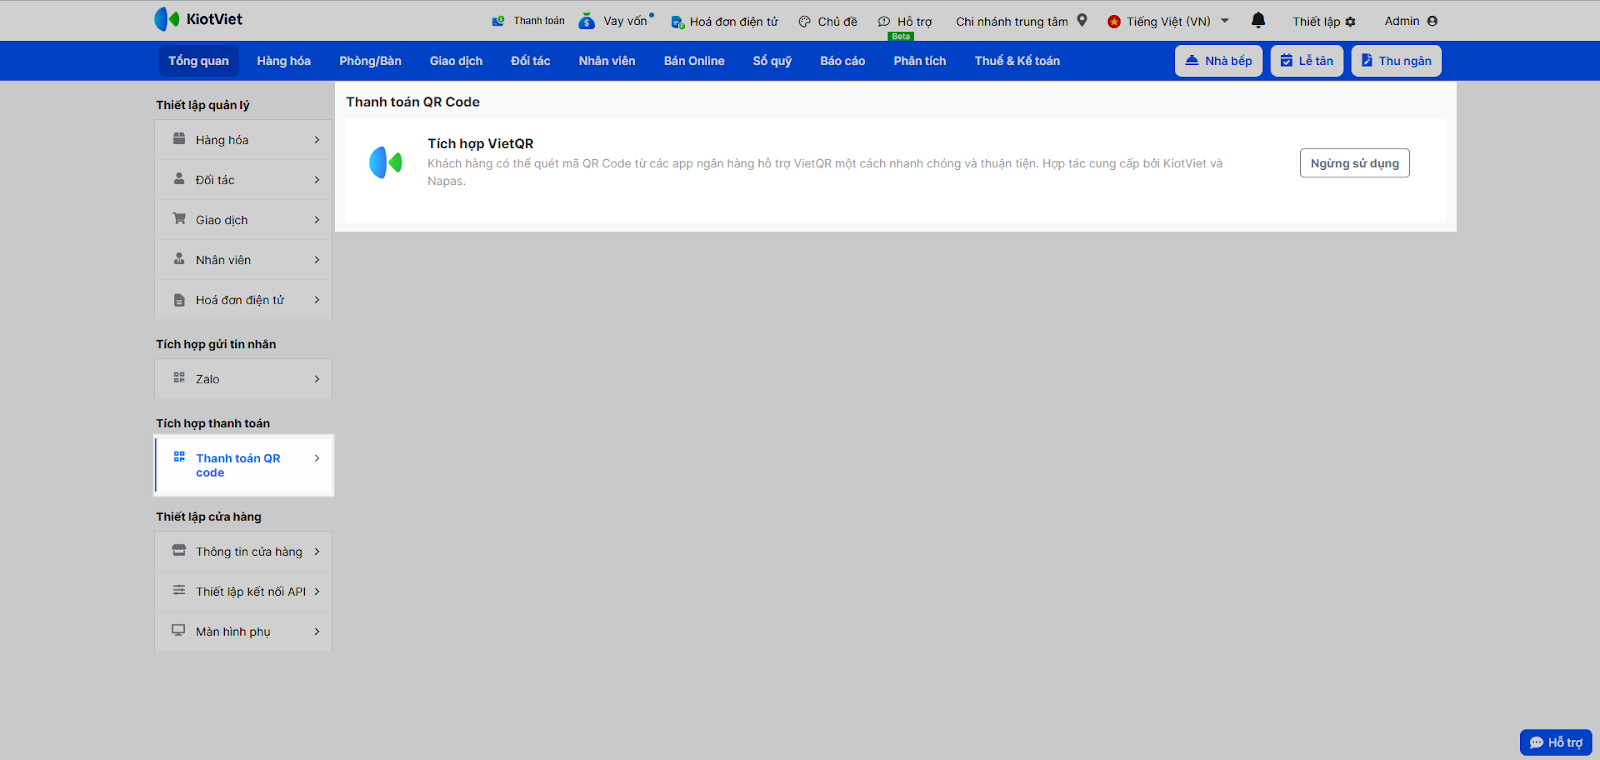The image size is (1600, 760).
Task: Click the Thiết lập cửa hàng heading
Action: coord(208,517)
